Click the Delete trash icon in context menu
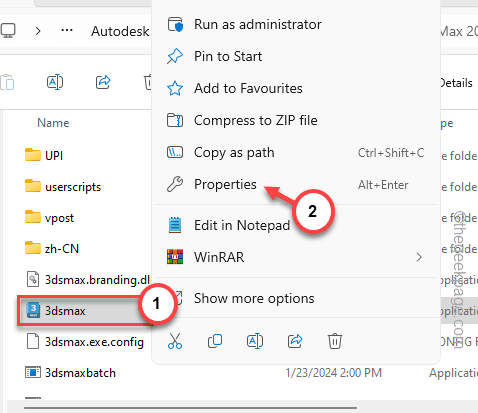Screen dimensions: 478x413 coord(335,341)
